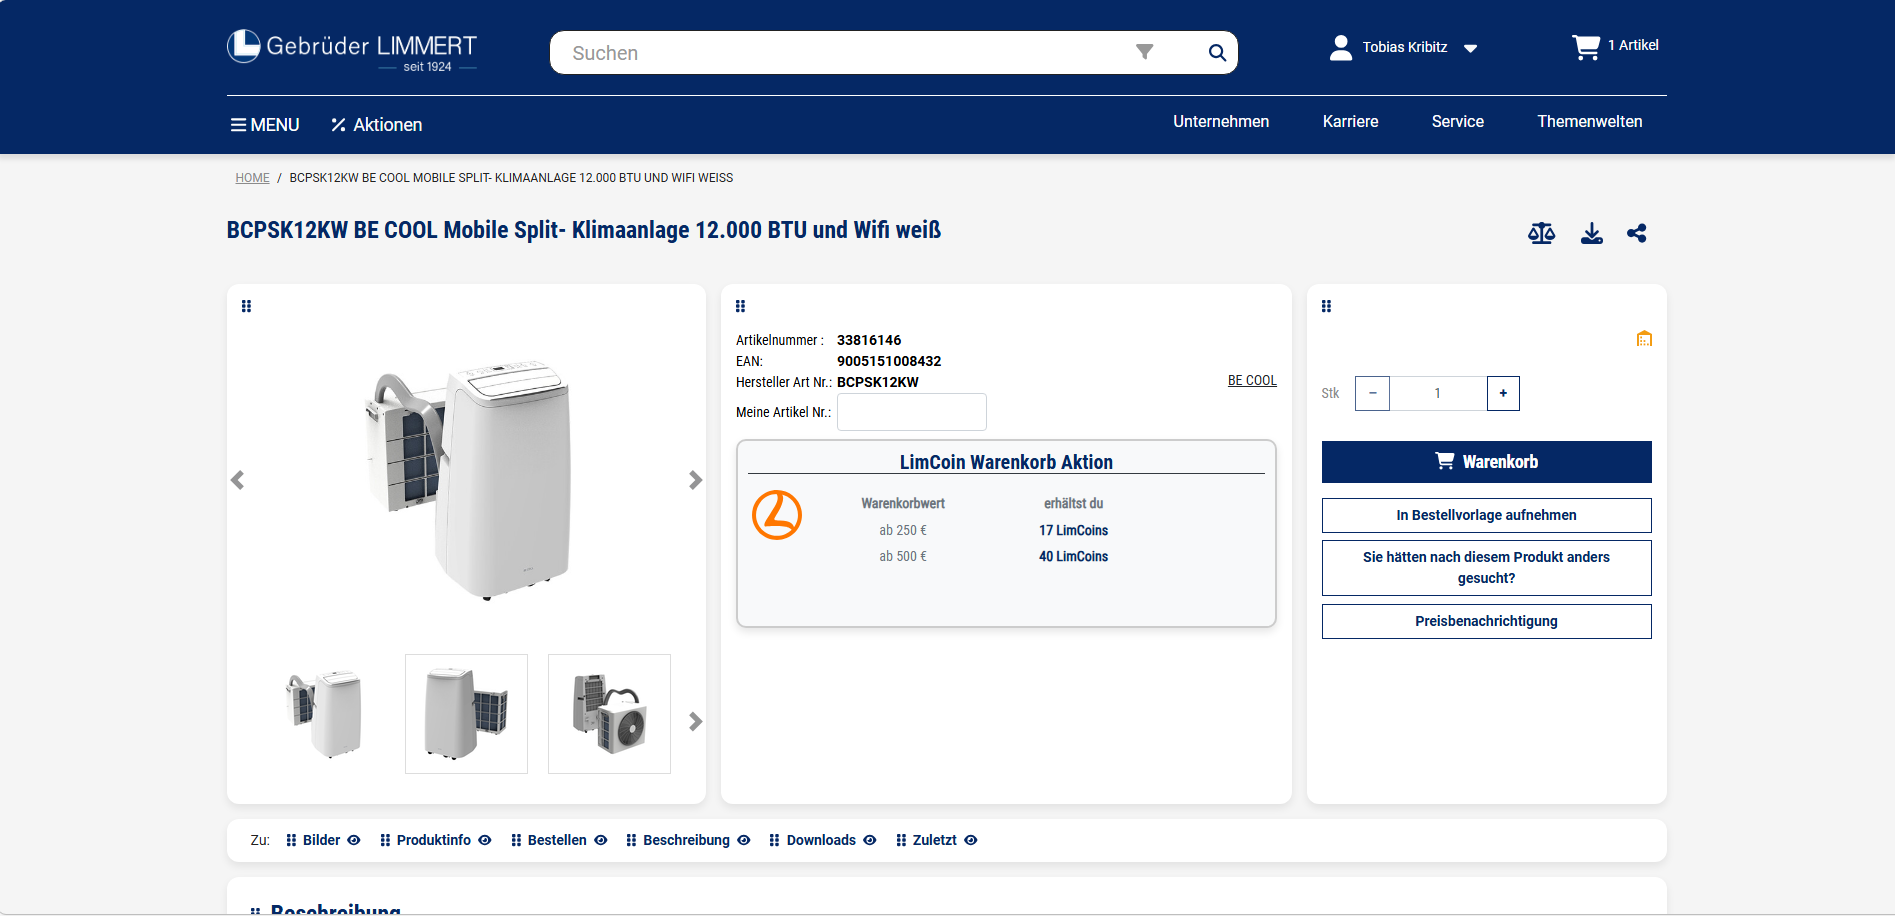1895x916 pixels.
Task: Add product to Warenkorb
Action: [1486, 462]
